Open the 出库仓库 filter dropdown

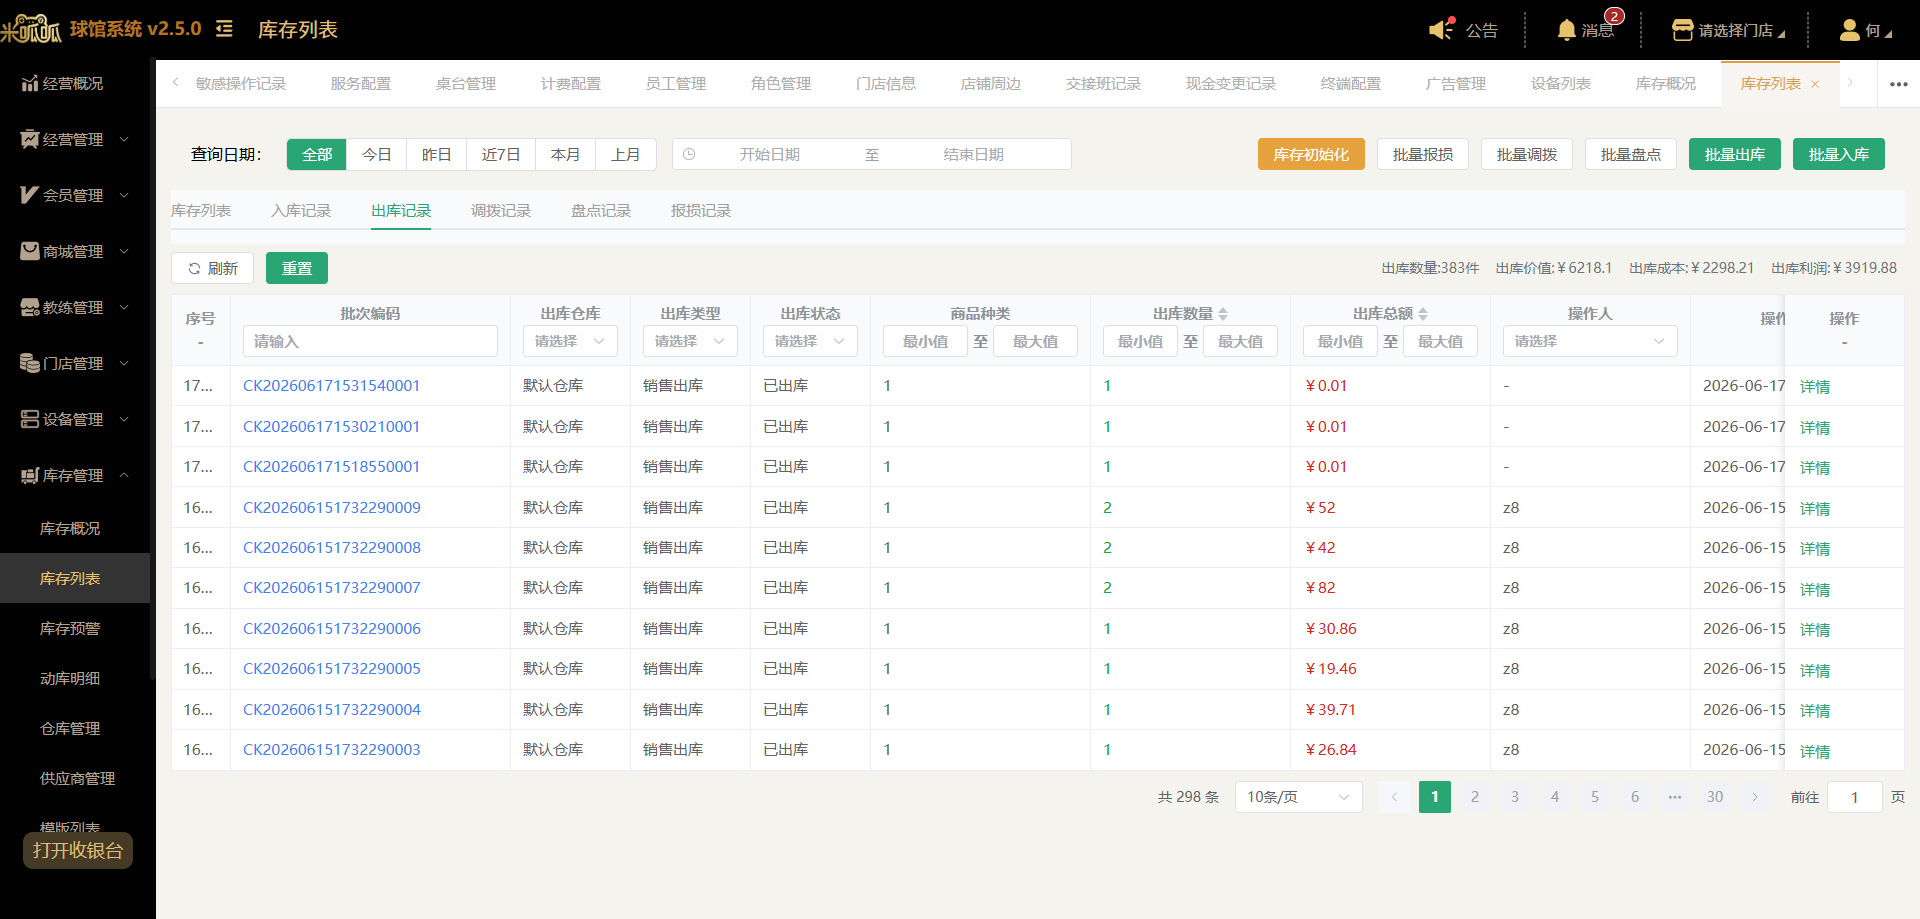point(570,341)
